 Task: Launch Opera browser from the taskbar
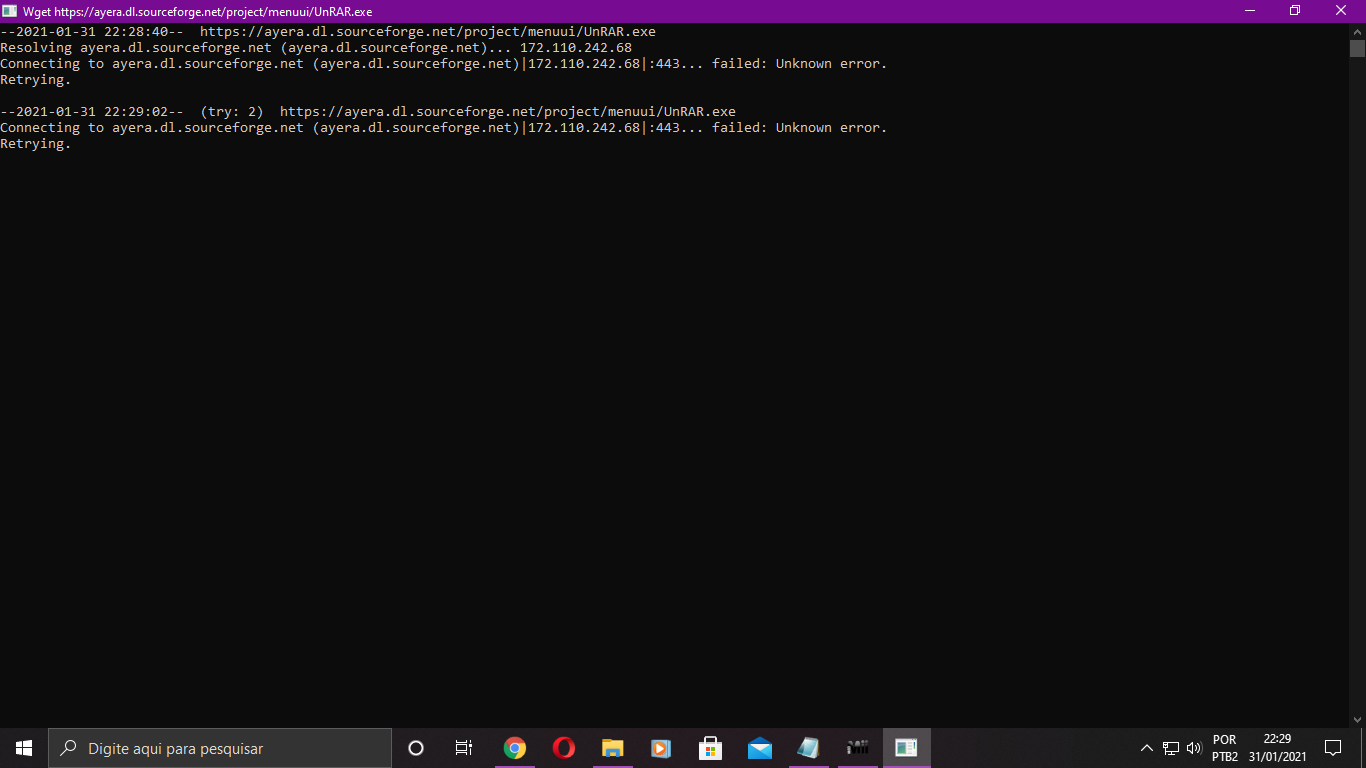[564, 748]
